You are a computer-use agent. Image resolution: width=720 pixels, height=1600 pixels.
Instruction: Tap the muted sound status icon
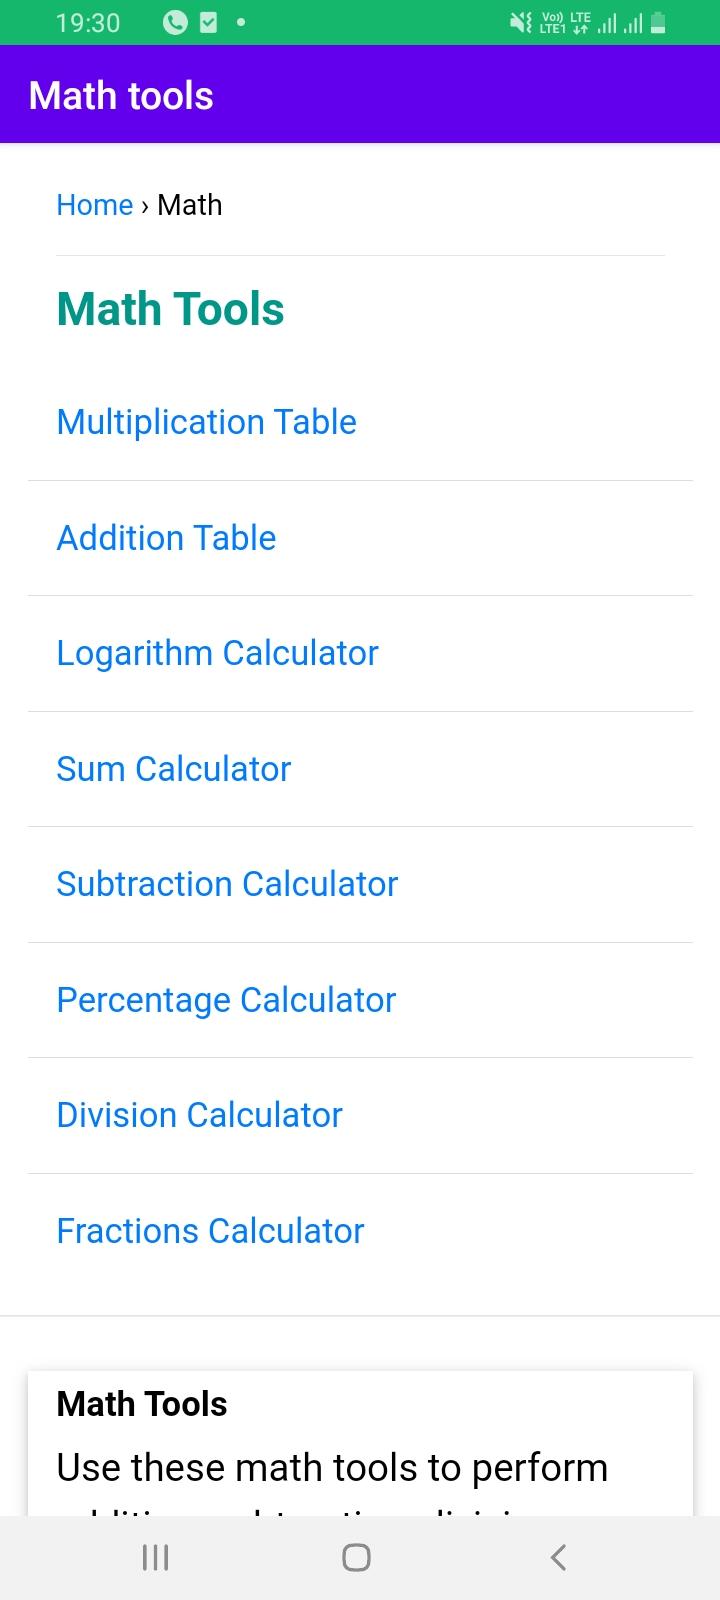[x=521, y=22]
